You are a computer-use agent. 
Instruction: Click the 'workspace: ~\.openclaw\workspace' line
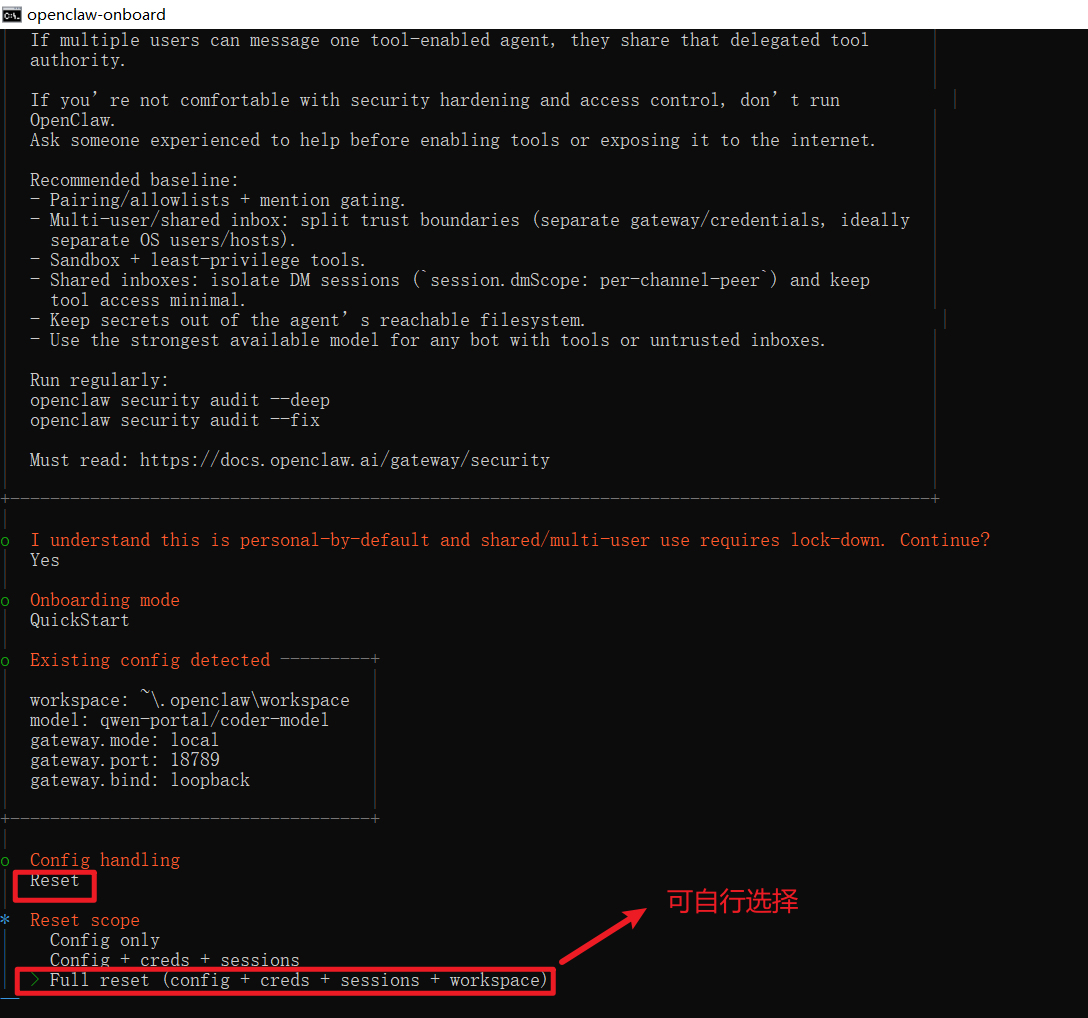[x=189, y=700]
